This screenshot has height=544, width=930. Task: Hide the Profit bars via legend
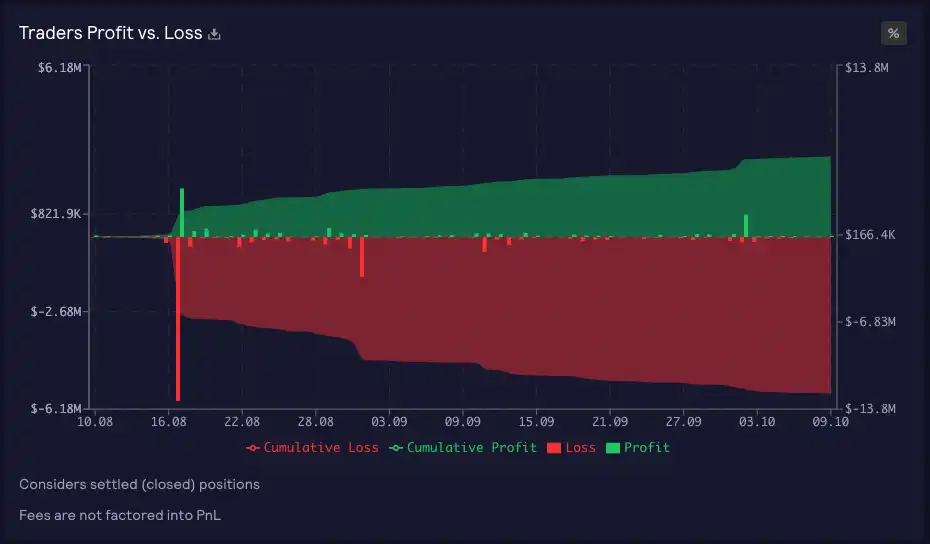(x=646, y=447)
